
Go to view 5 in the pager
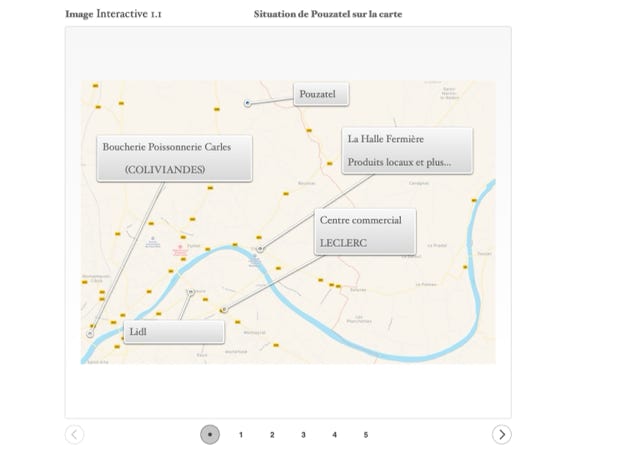pos(366,435)
